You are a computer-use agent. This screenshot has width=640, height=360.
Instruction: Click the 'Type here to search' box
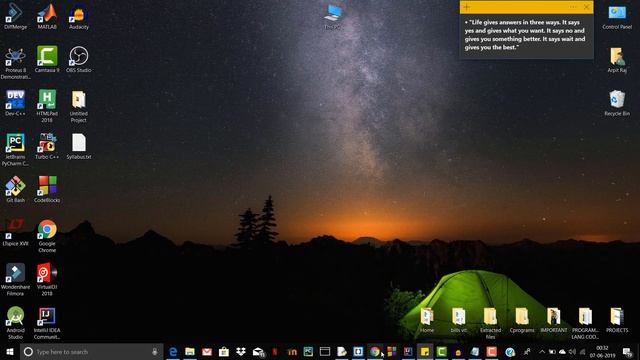[91, 351]
